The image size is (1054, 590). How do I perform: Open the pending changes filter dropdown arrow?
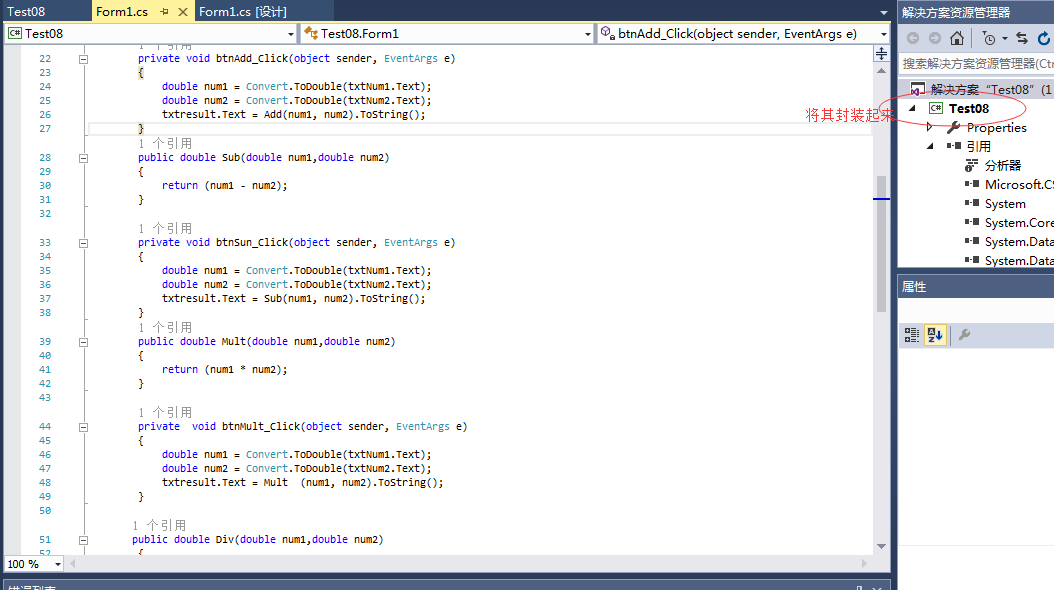click(x=1005, y=38)
